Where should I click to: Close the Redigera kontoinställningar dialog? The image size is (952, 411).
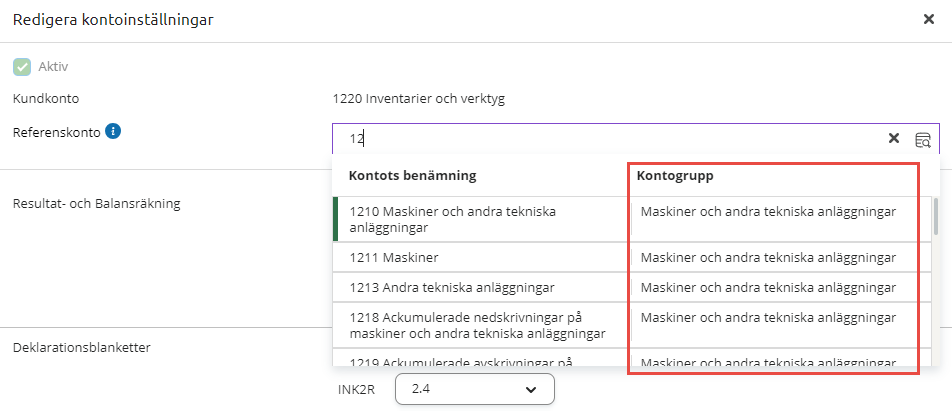[928, 19]
